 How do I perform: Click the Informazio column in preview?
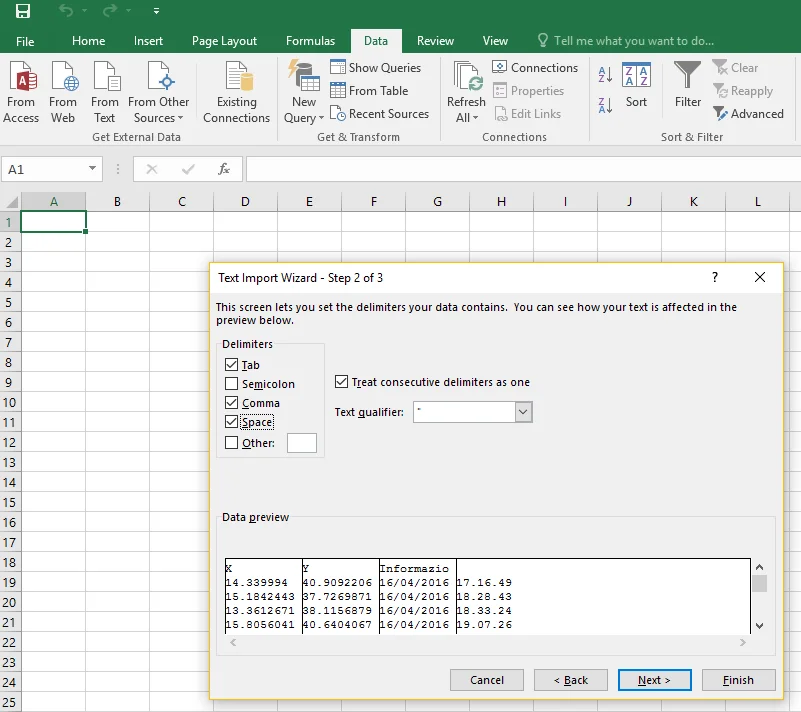418,597
